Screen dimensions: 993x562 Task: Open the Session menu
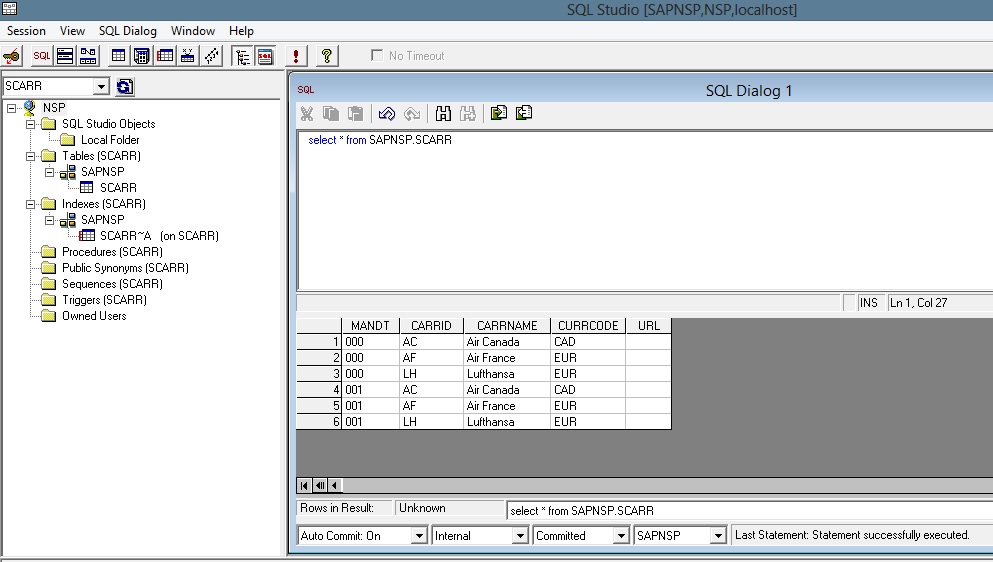[x=26, y=31]
